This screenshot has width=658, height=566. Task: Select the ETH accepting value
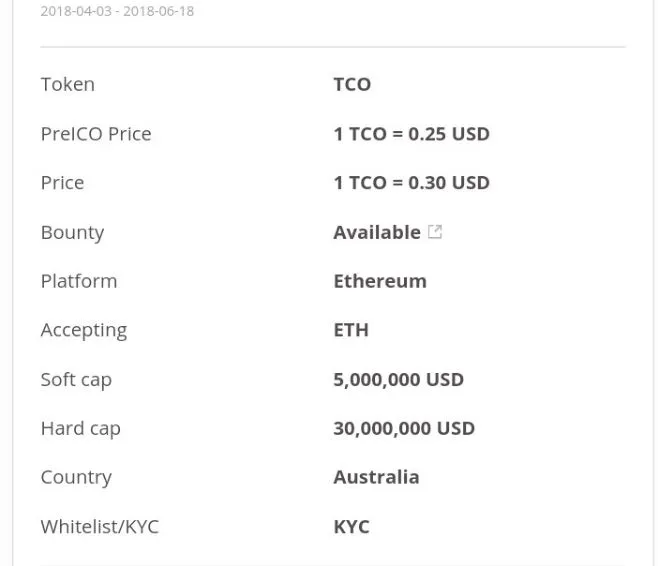[x=351, y=330]
